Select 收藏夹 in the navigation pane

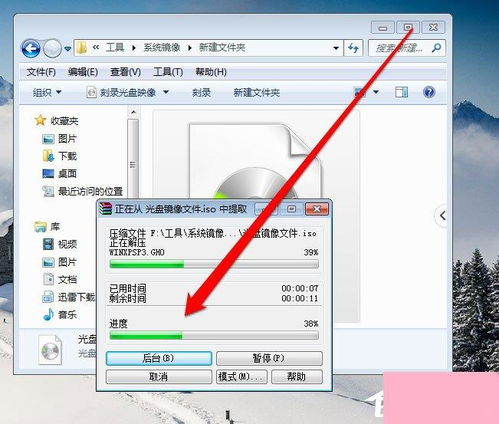point(64,120)
